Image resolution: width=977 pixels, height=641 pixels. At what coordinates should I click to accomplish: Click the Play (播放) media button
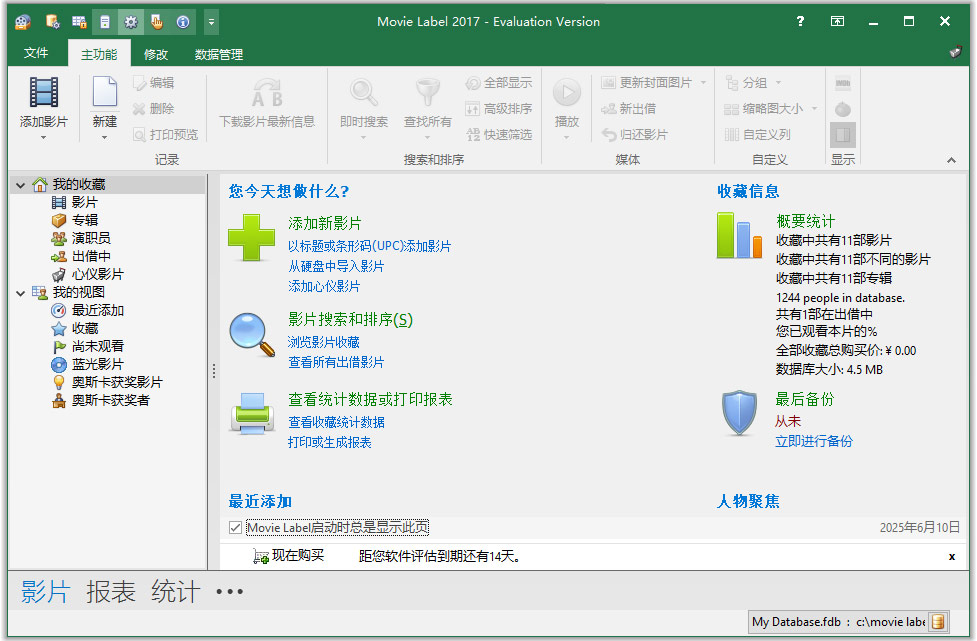[567, 93]
